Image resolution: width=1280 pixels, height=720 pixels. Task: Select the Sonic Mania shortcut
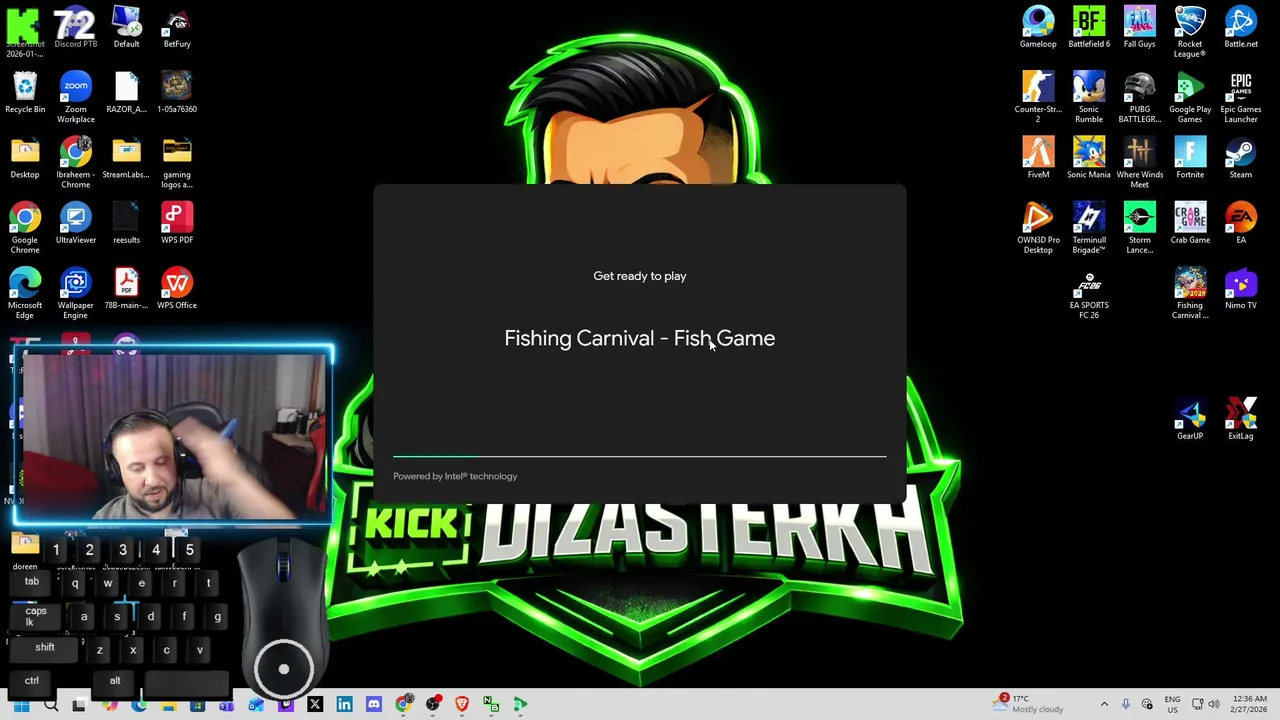(x=1089, y=158)
